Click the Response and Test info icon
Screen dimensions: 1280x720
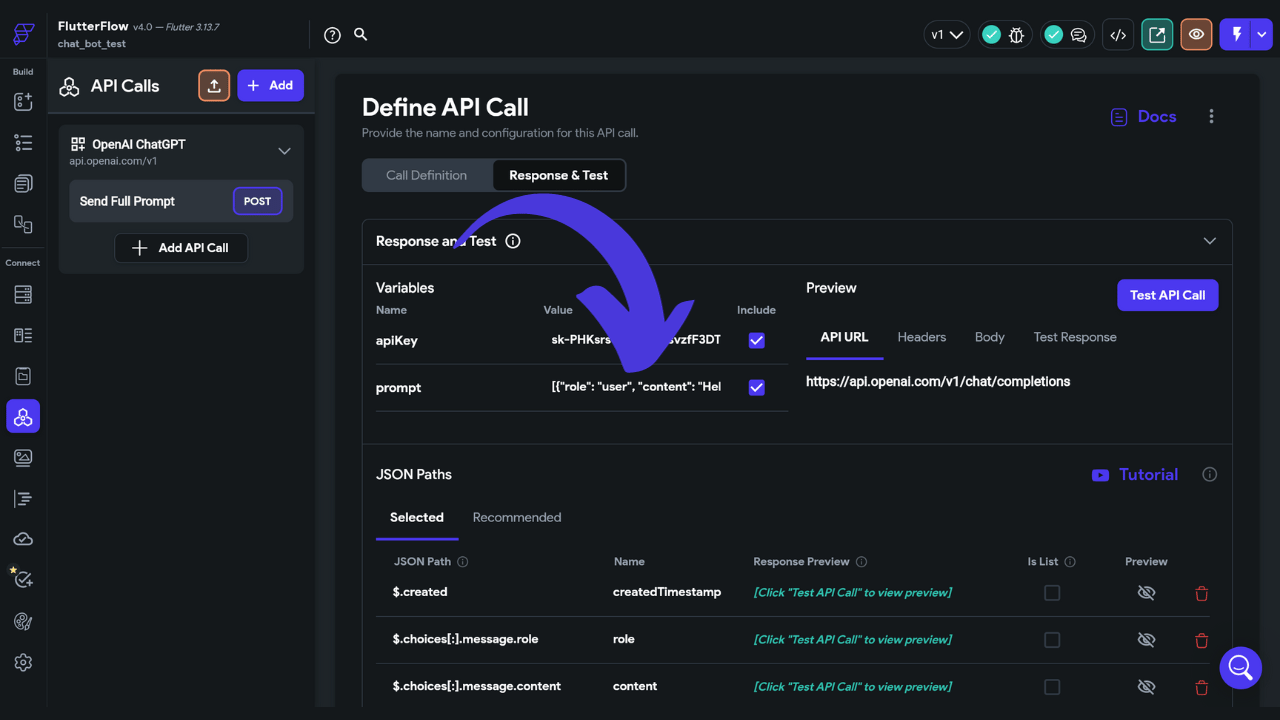[x=513, y=241]
